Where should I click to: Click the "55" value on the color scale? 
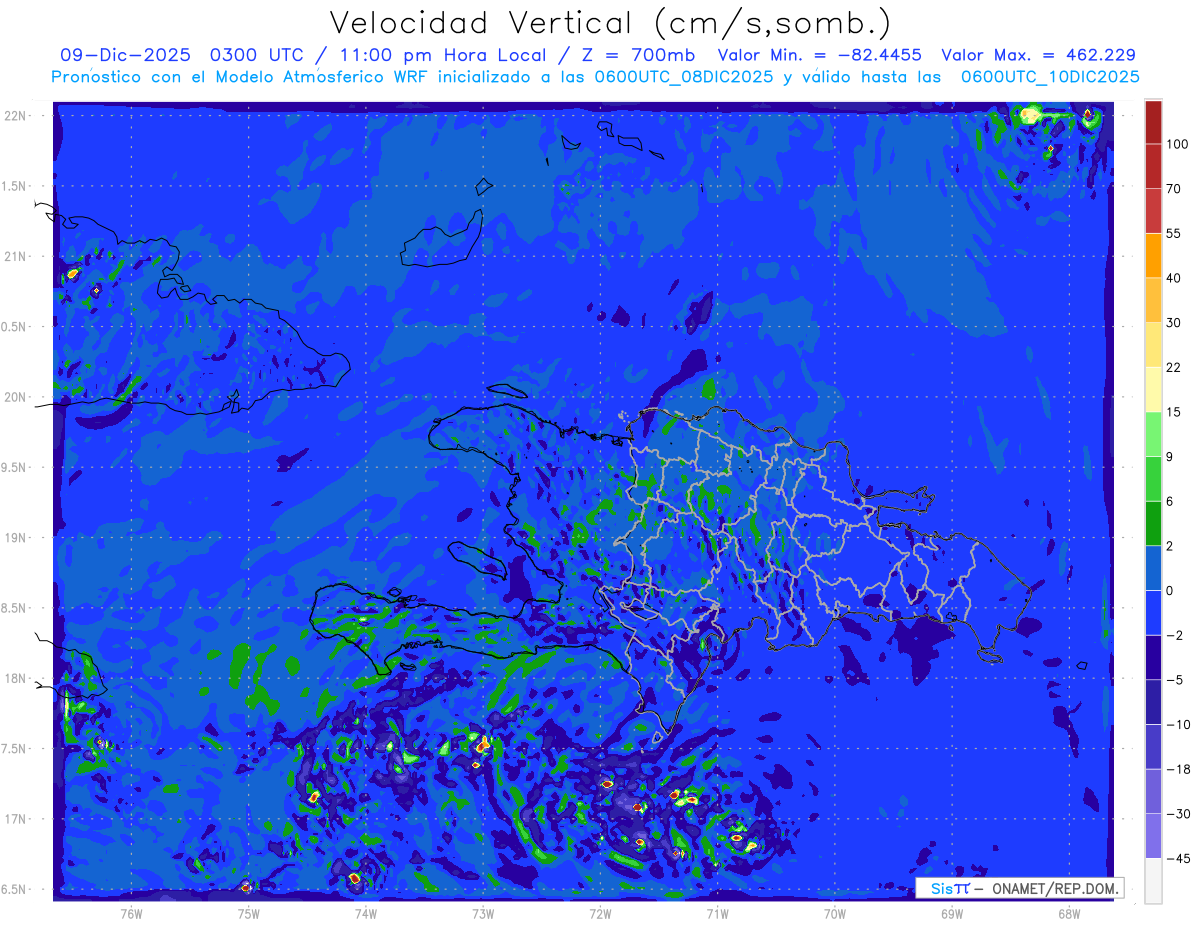(x=1174, y=233)
